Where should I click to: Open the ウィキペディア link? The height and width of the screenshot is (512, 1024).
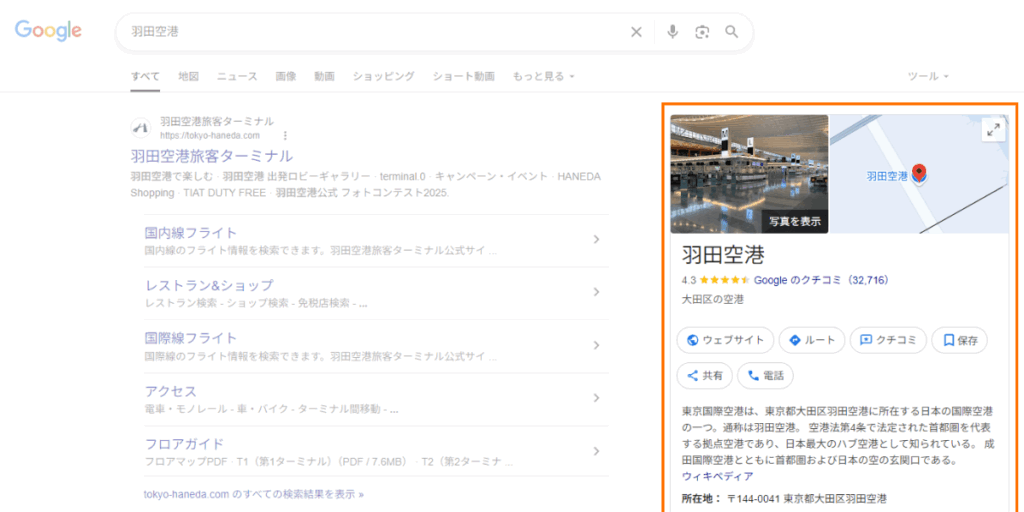717,476
